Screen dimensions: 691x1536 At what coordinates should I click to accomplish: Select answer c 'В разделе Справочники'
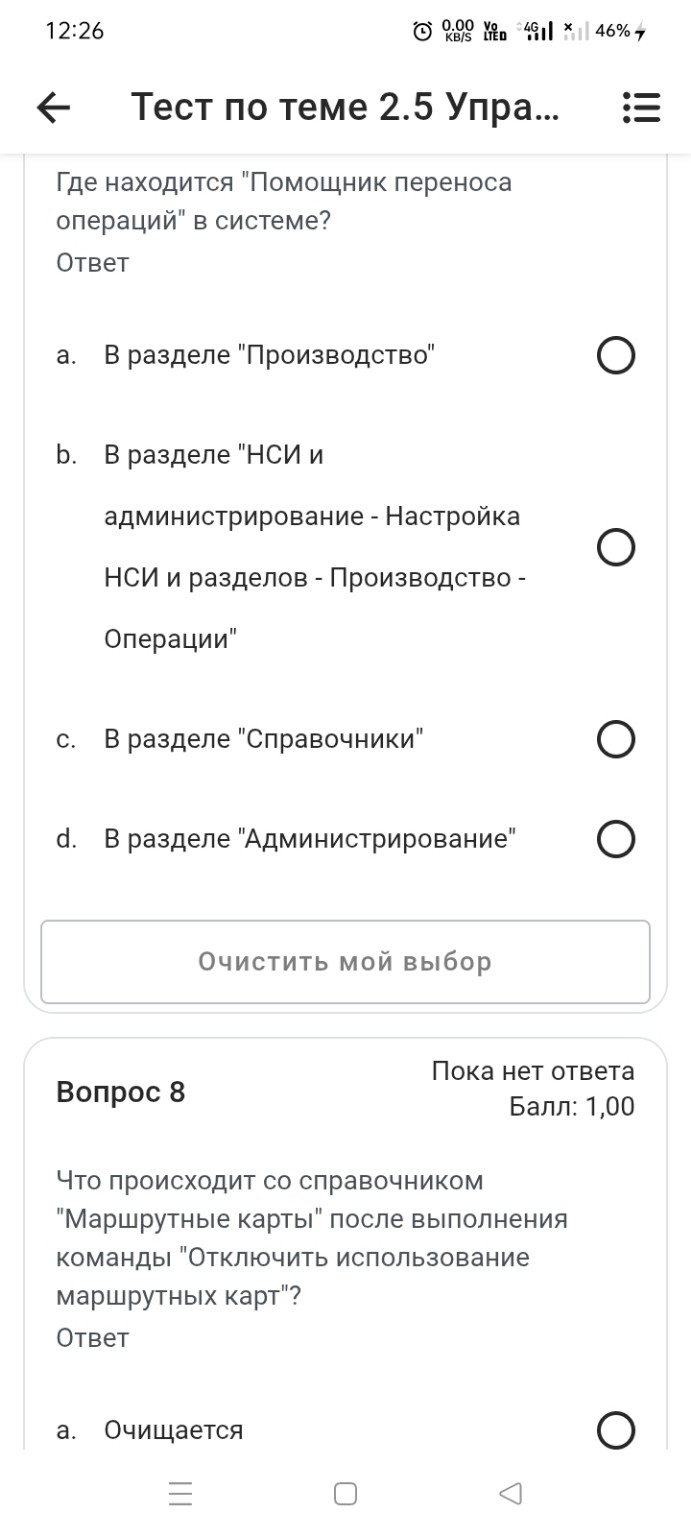[617, 740]
